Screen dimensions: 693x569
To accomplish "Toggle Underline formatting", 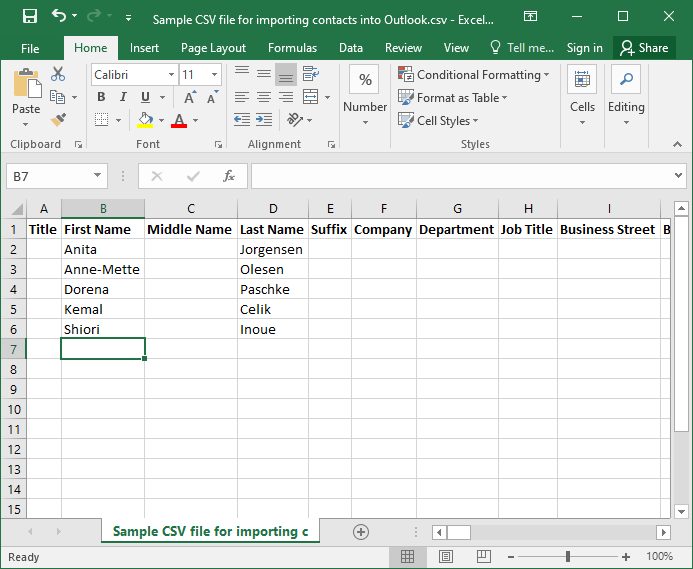I will tap(145, 97).
